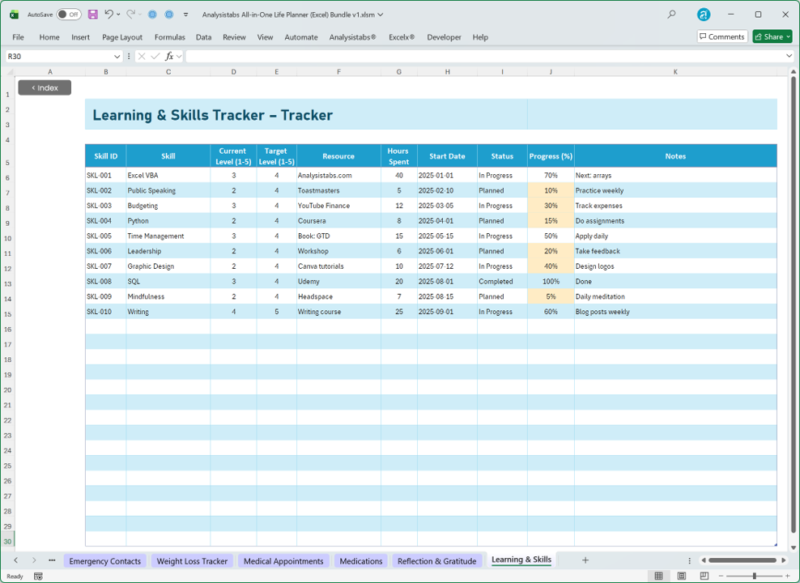Image resolution: width=800 pixels, height=583 pixels.
Task: Open the search magnifier in title bar
Action: (x=671, y=15)
